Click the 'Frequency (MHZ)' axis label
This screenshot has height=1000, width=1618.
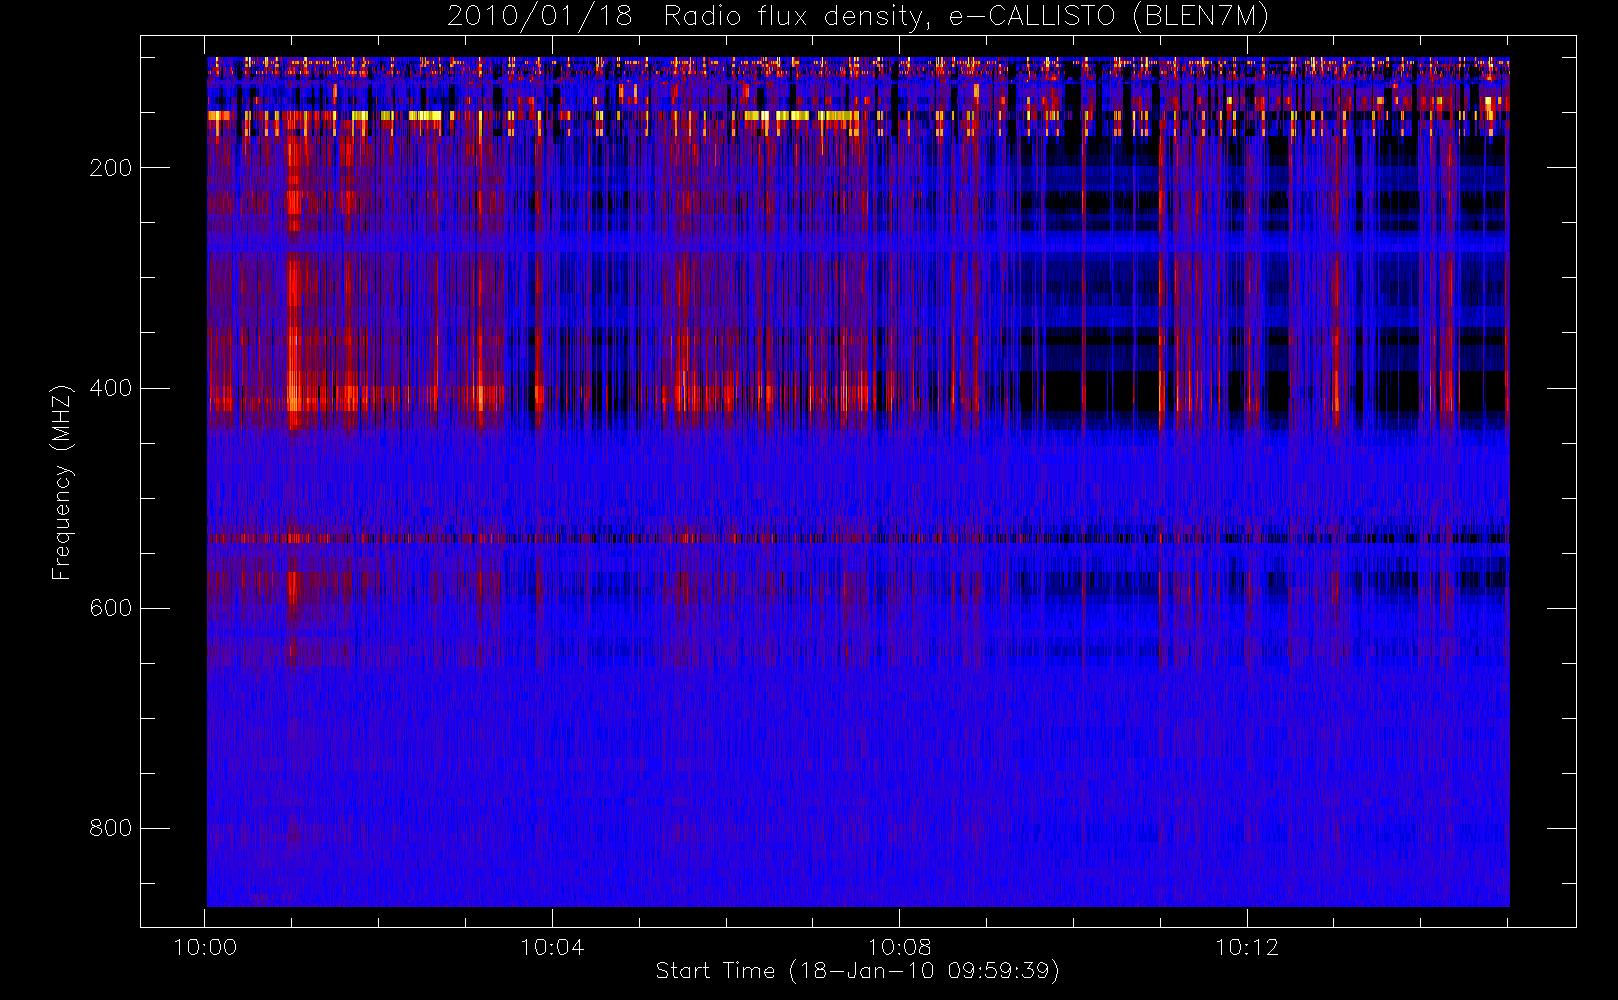[62, 482]
